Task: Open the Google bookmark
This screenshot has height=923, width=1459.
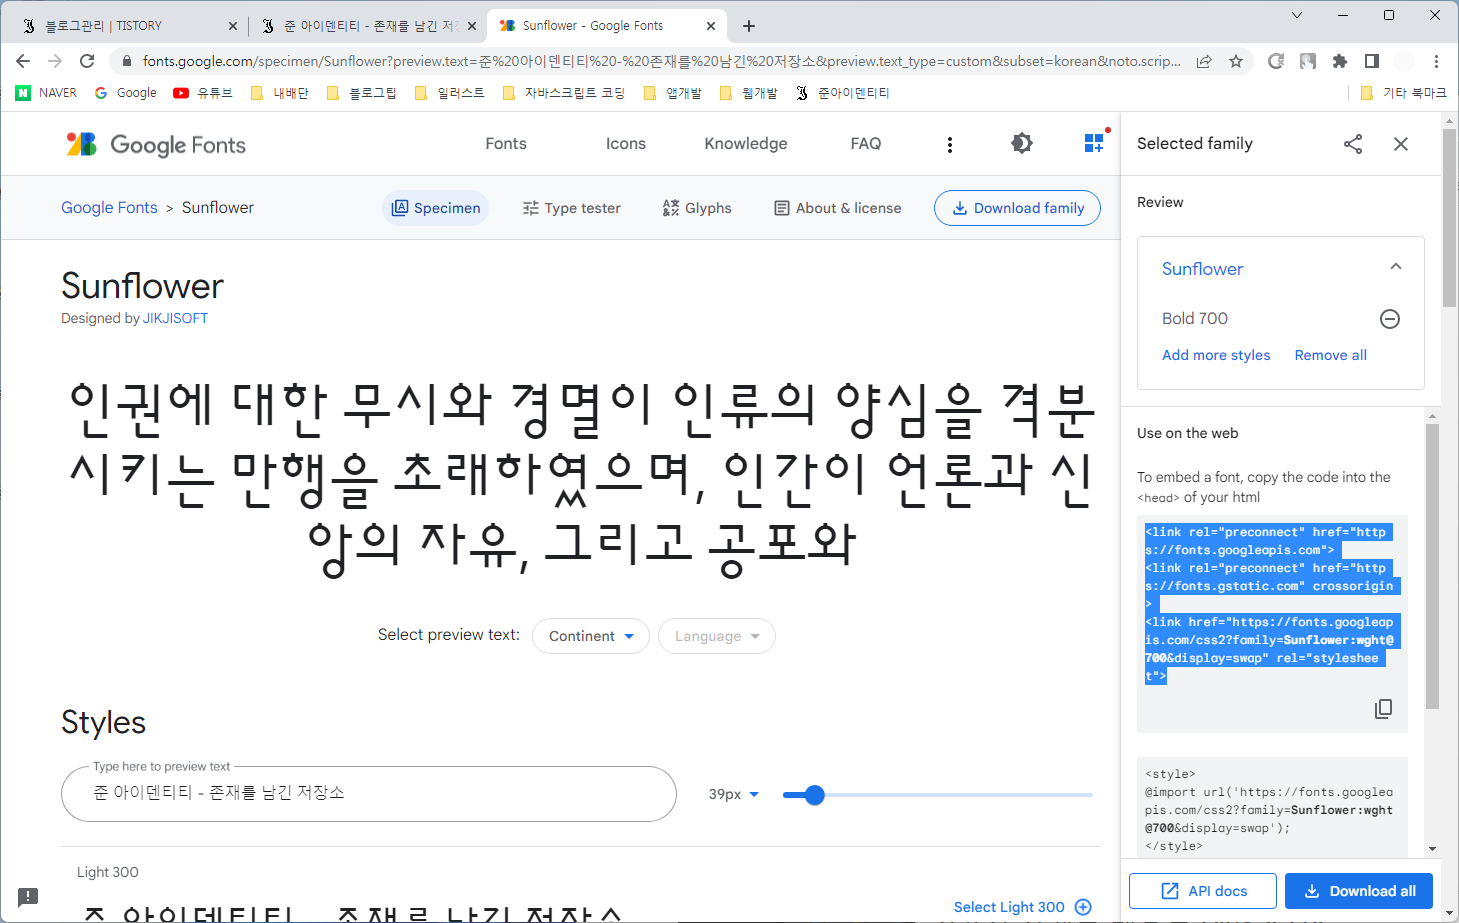Action: (x=126, y=93)
